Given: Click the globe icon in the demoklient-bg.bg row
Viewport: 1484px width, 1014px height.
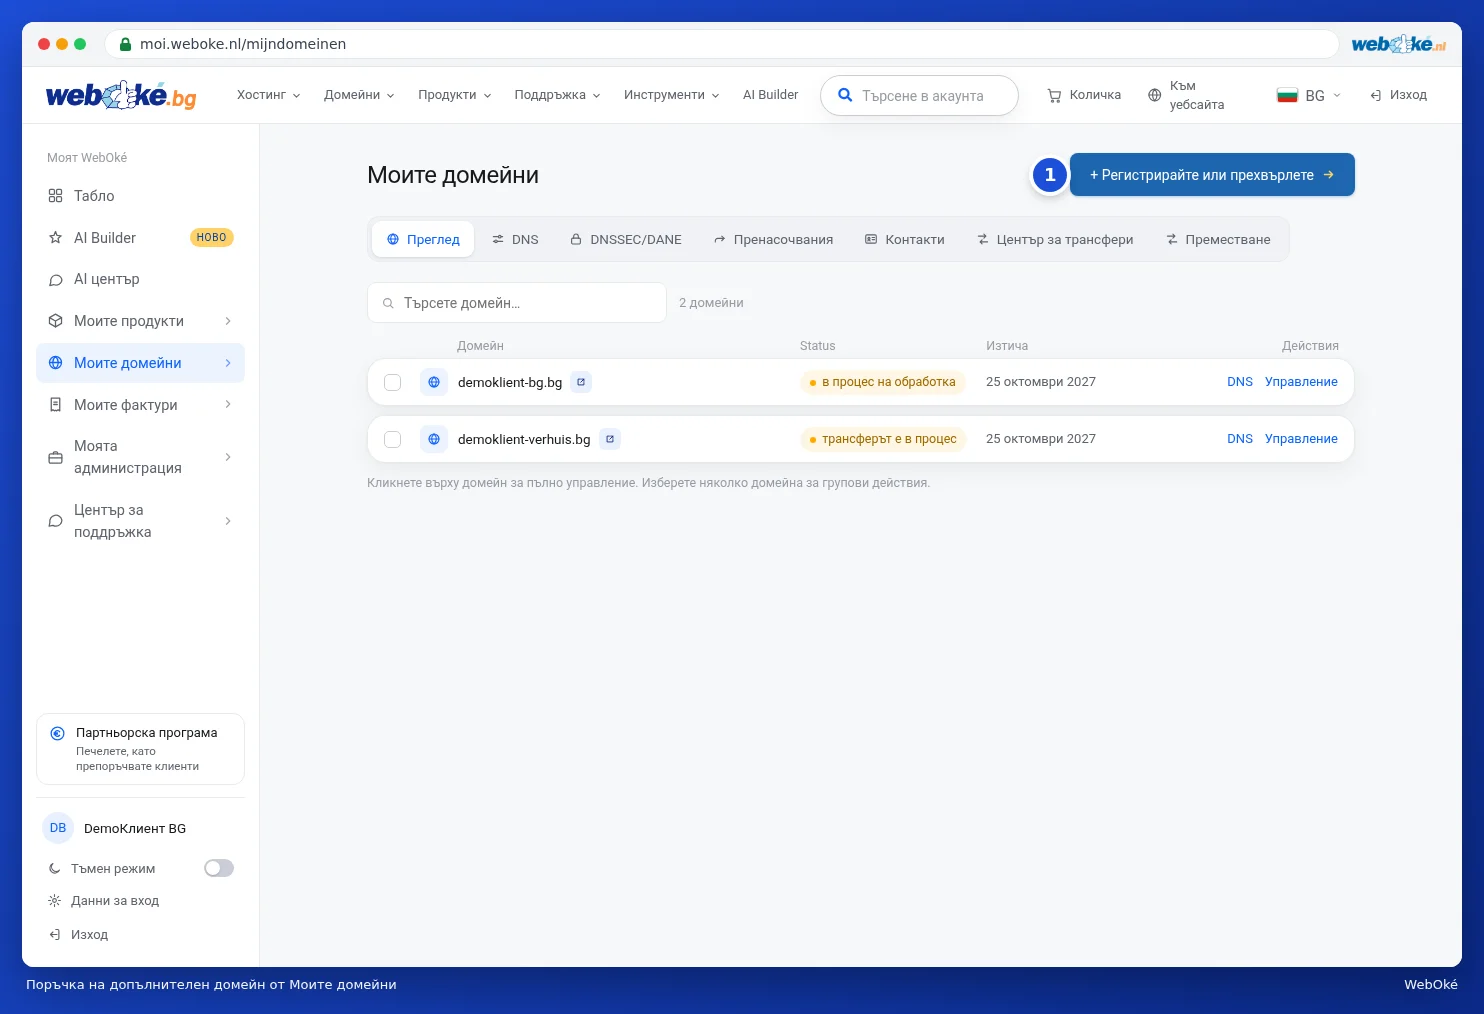Looking at the screenshot, I should click(434, 382).
